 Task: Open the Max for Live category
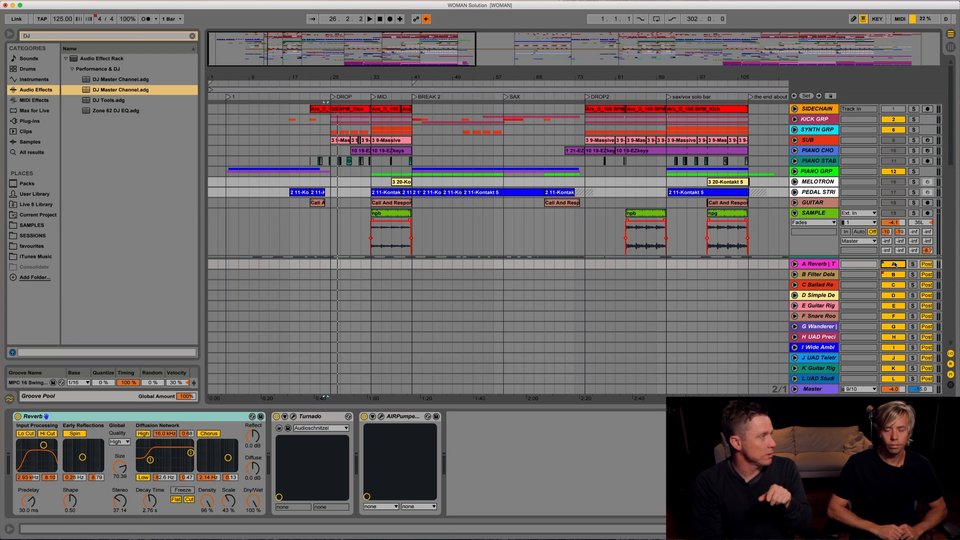[x=34, y=110]
